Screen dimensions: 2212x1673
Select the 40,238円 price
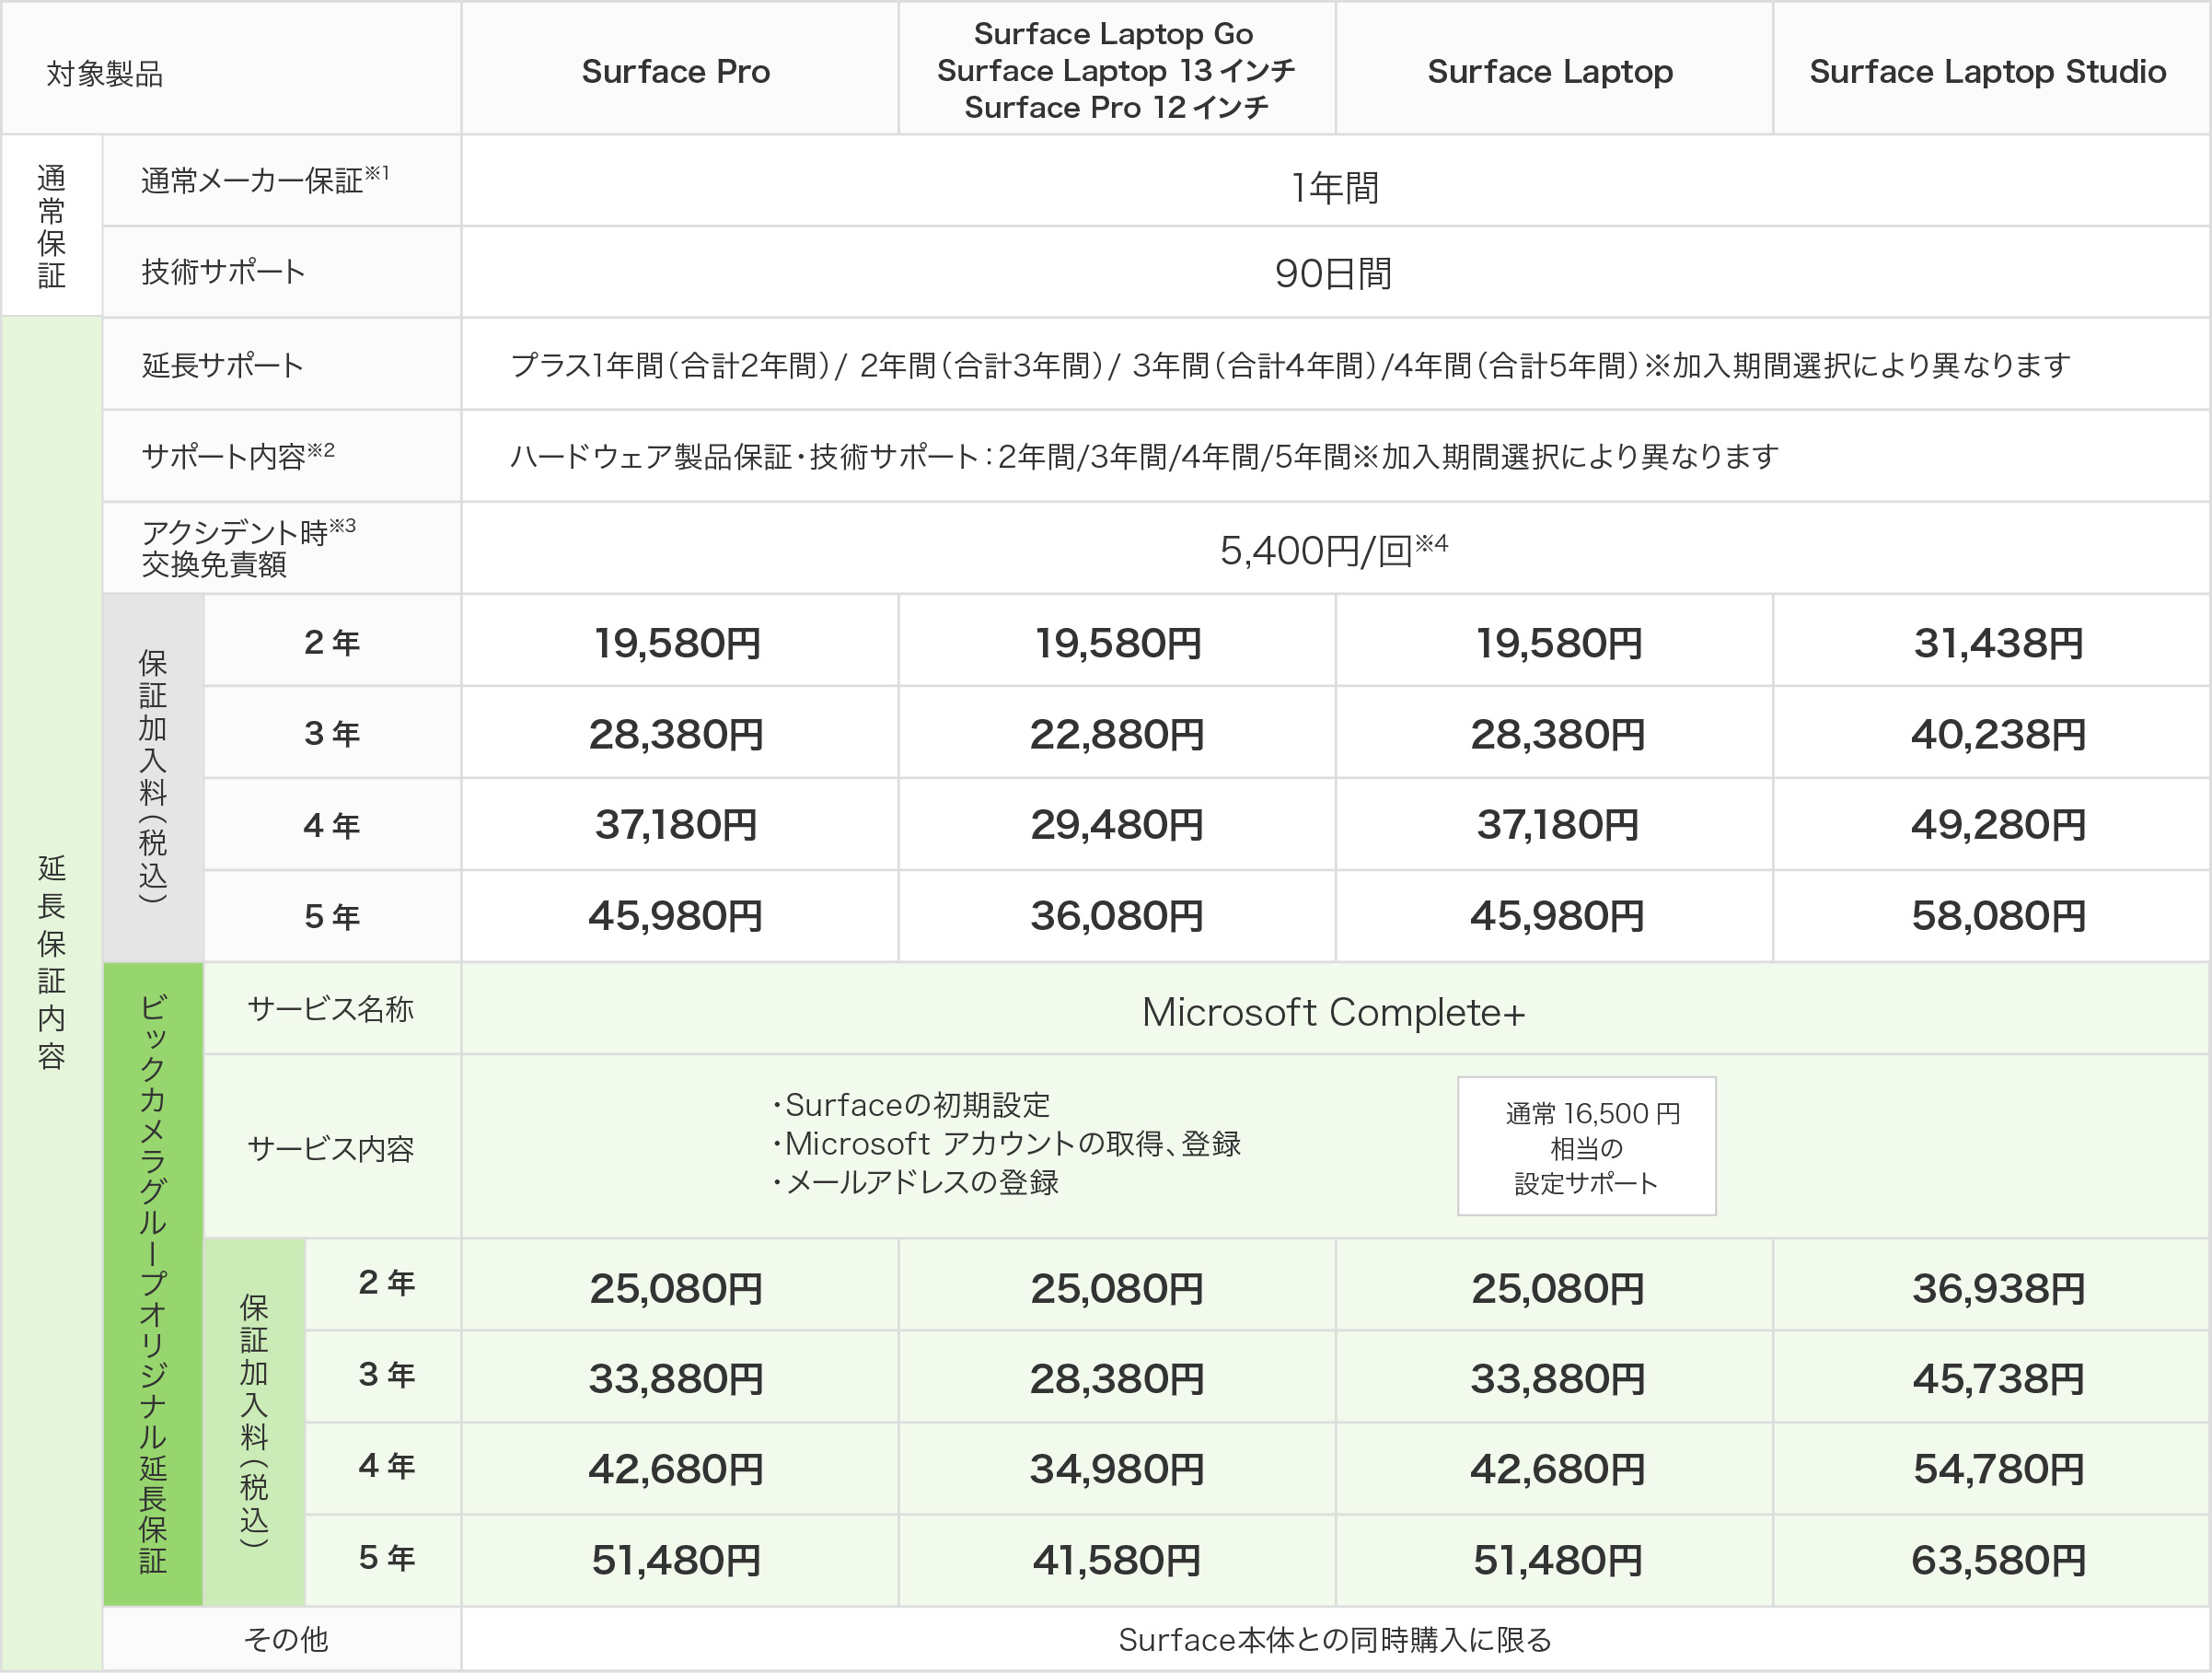1999,735
